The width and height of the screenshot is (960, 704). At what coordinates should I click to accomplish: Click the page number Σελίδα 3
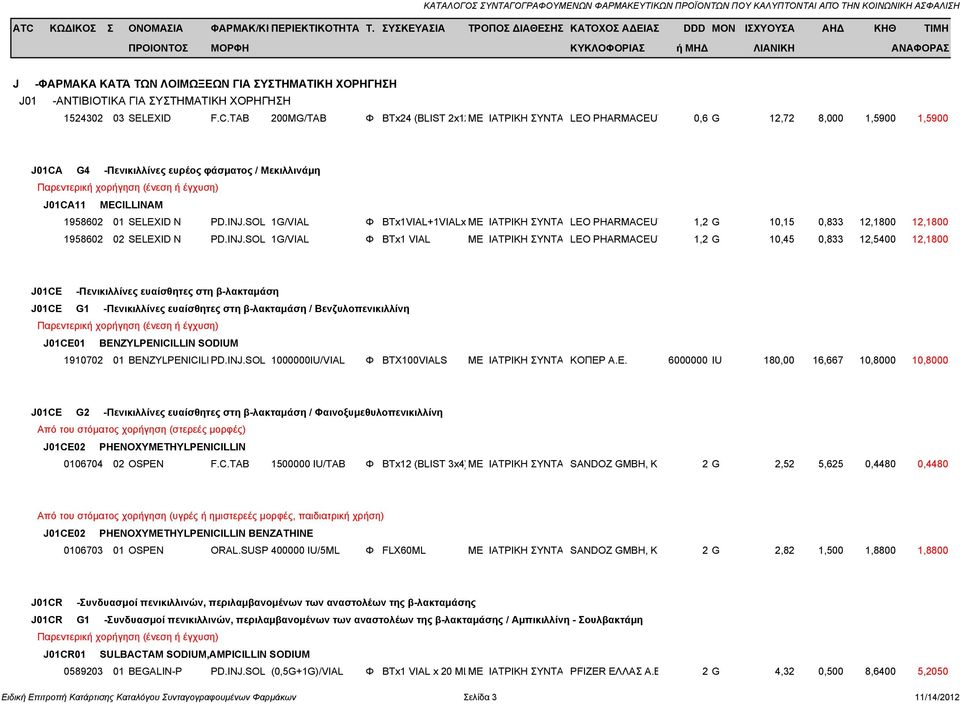(480, 697)
